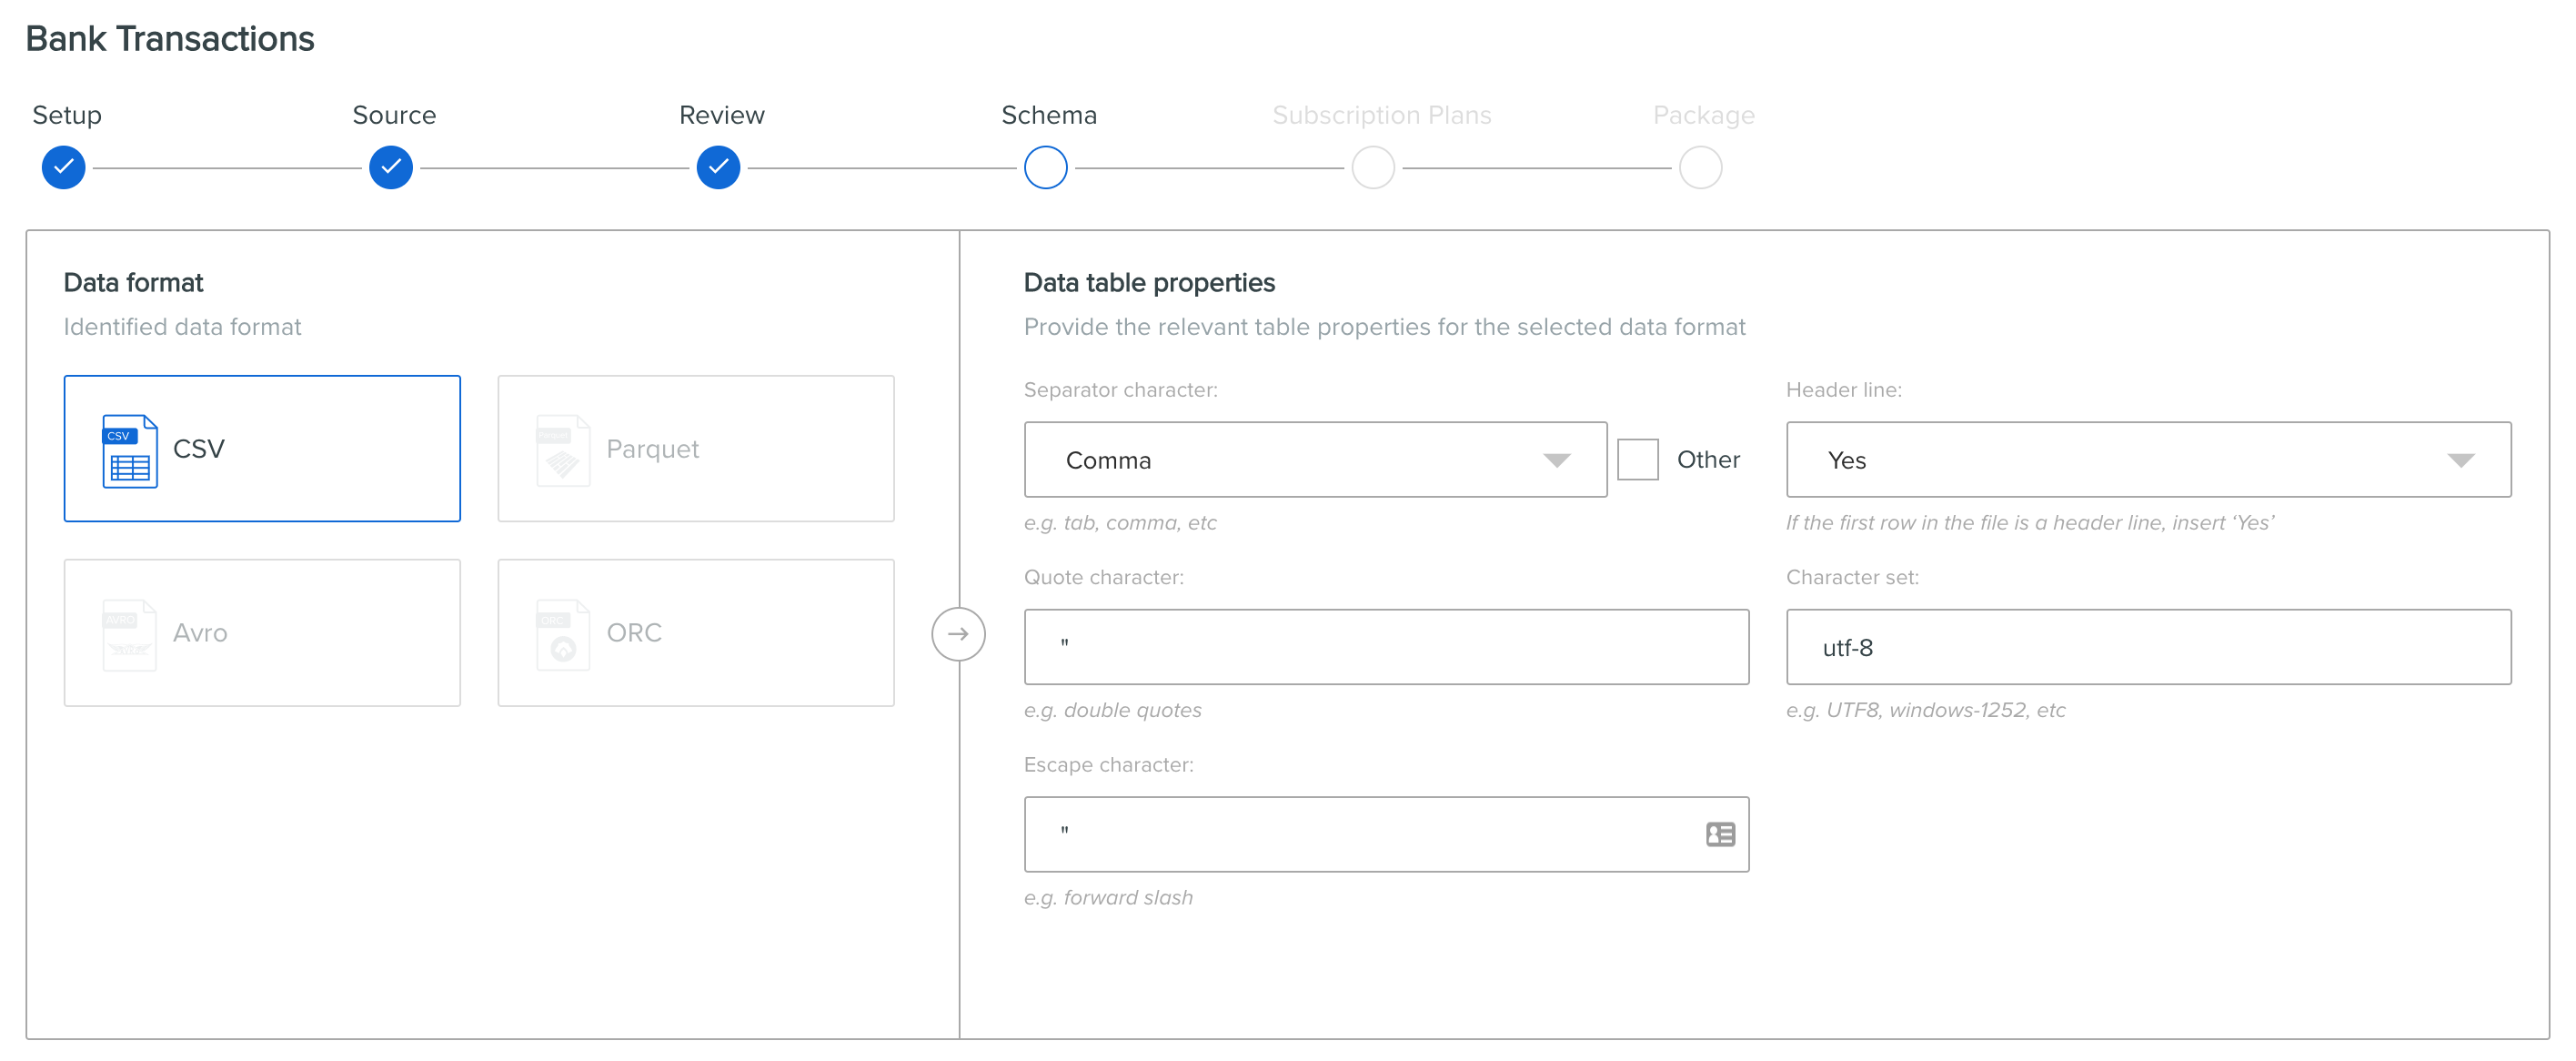Click the 'Header line:' label

[x=1843, y=390]
